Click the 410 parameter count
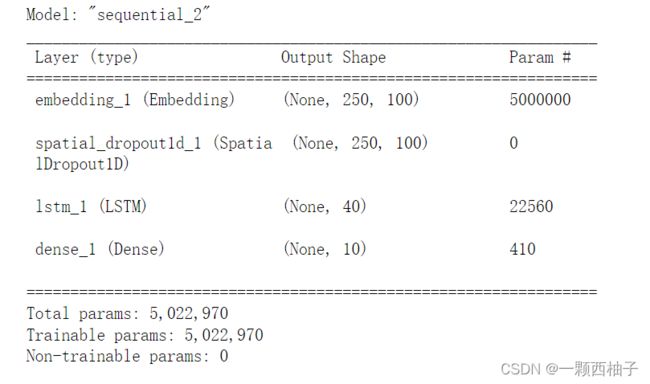Screen dimensions: 650x384 tap(522, 249)
